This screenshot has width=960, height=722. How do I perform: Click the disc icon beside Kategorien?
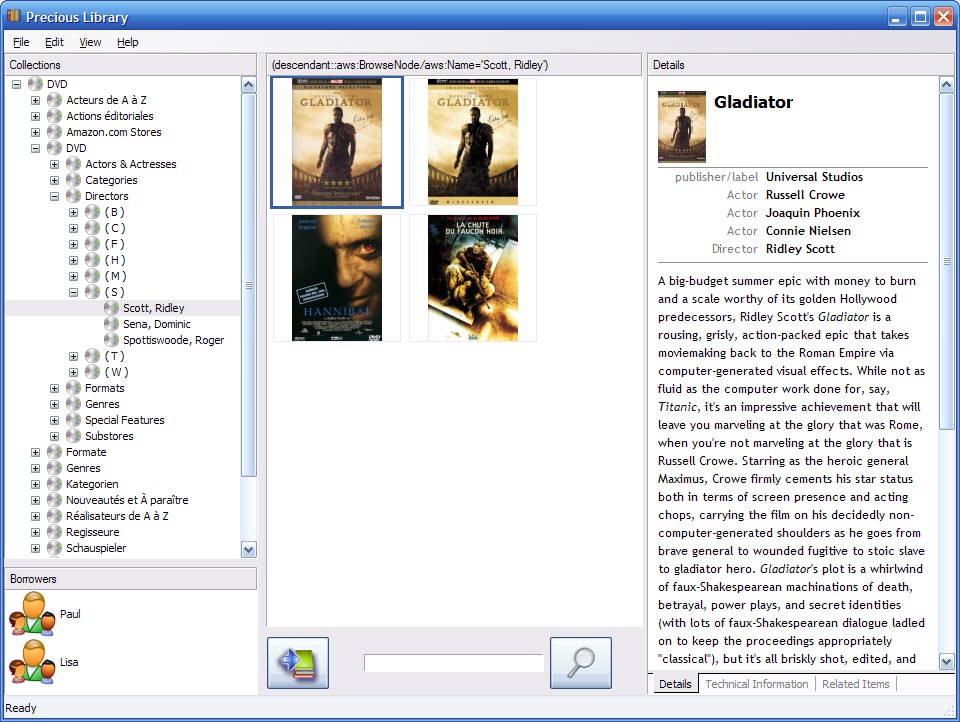point(54,484)
